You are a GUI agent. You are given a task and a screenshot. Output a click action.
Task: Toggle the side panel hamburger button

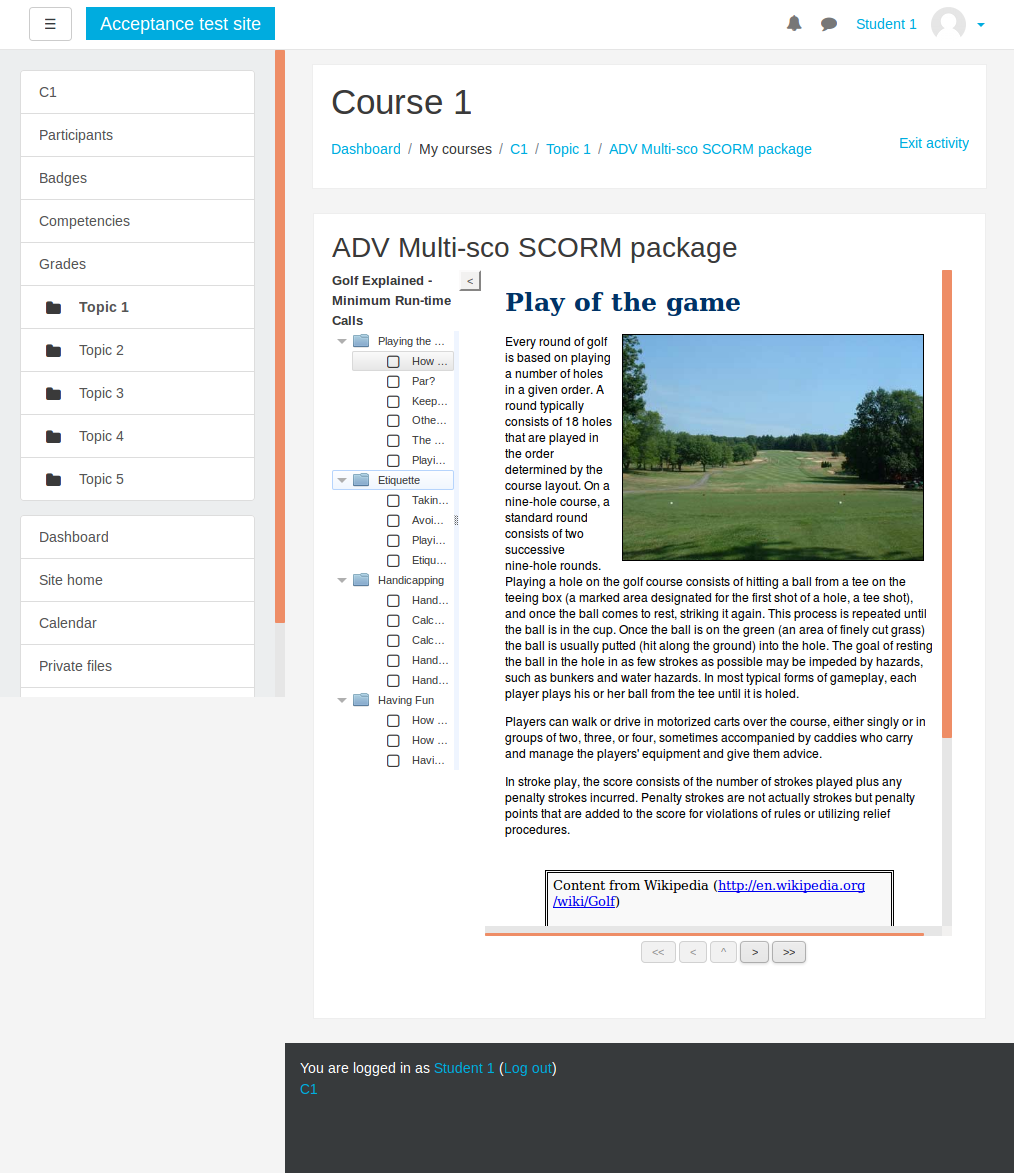coord(50,24)
